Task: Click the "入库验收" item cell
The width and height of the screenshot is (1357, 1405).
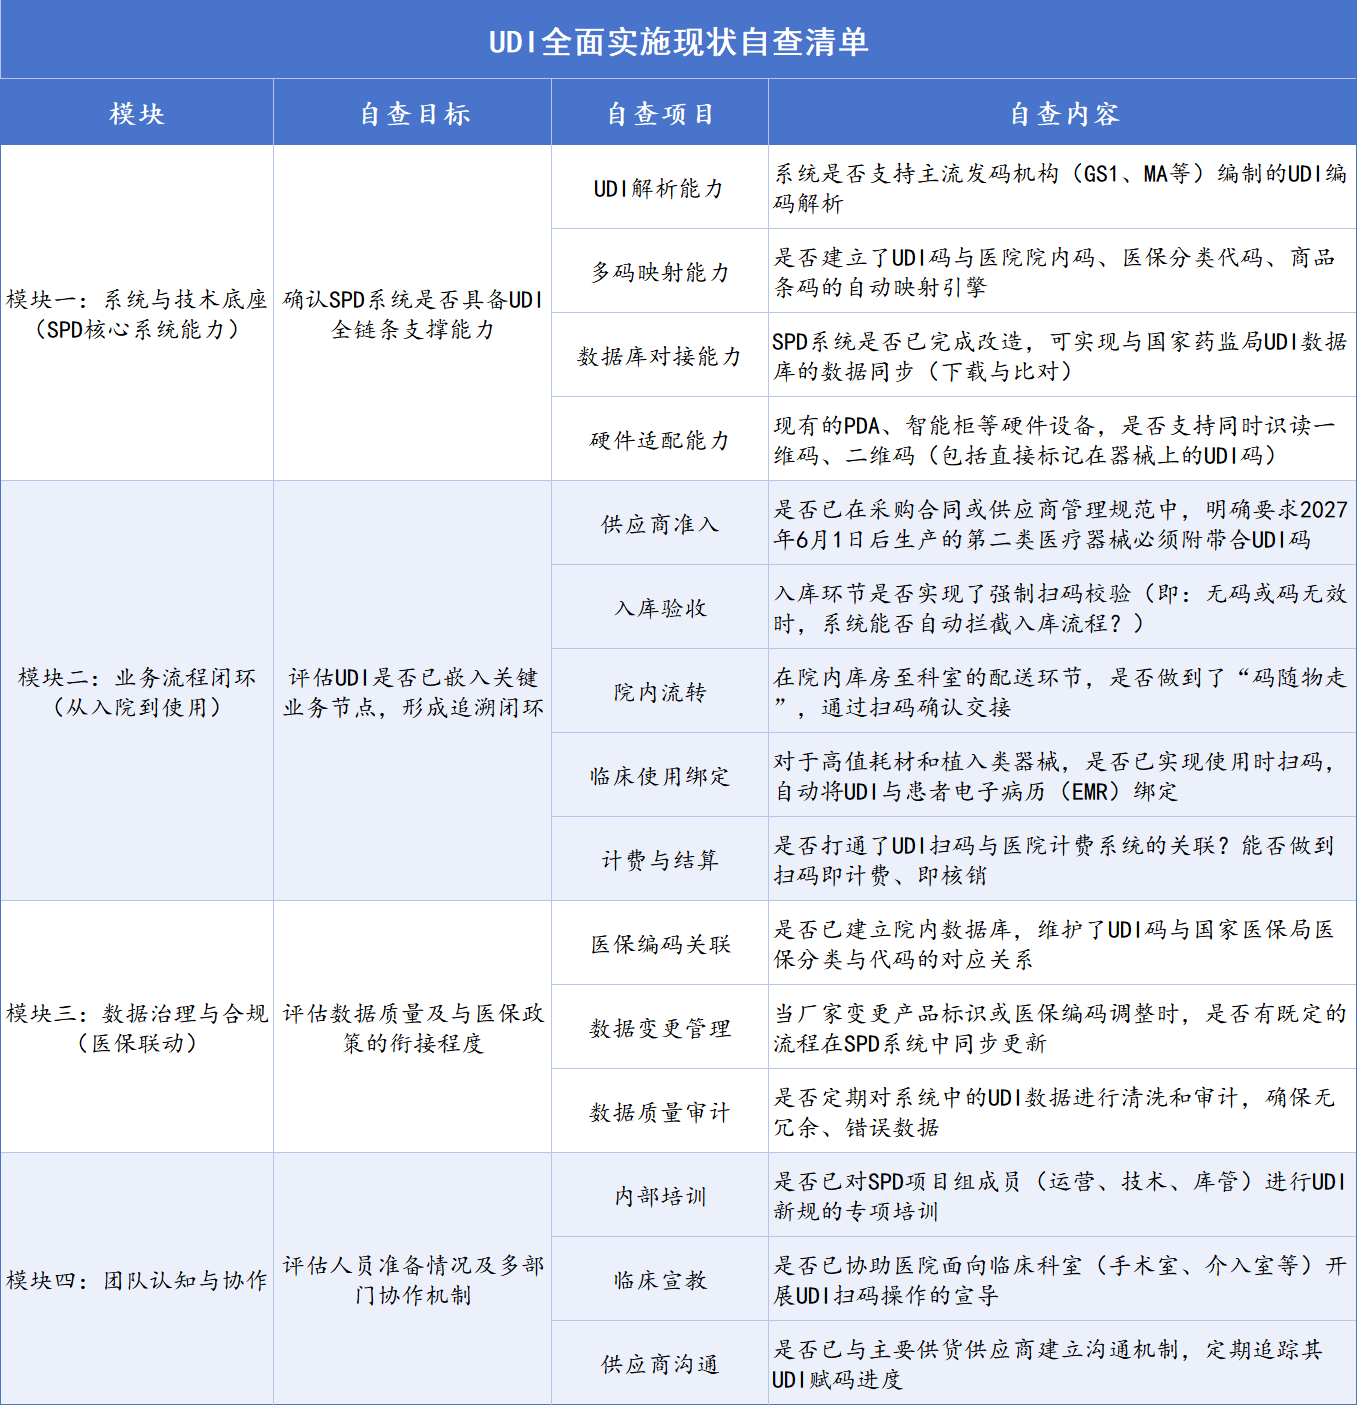Action: pos(660,608)
